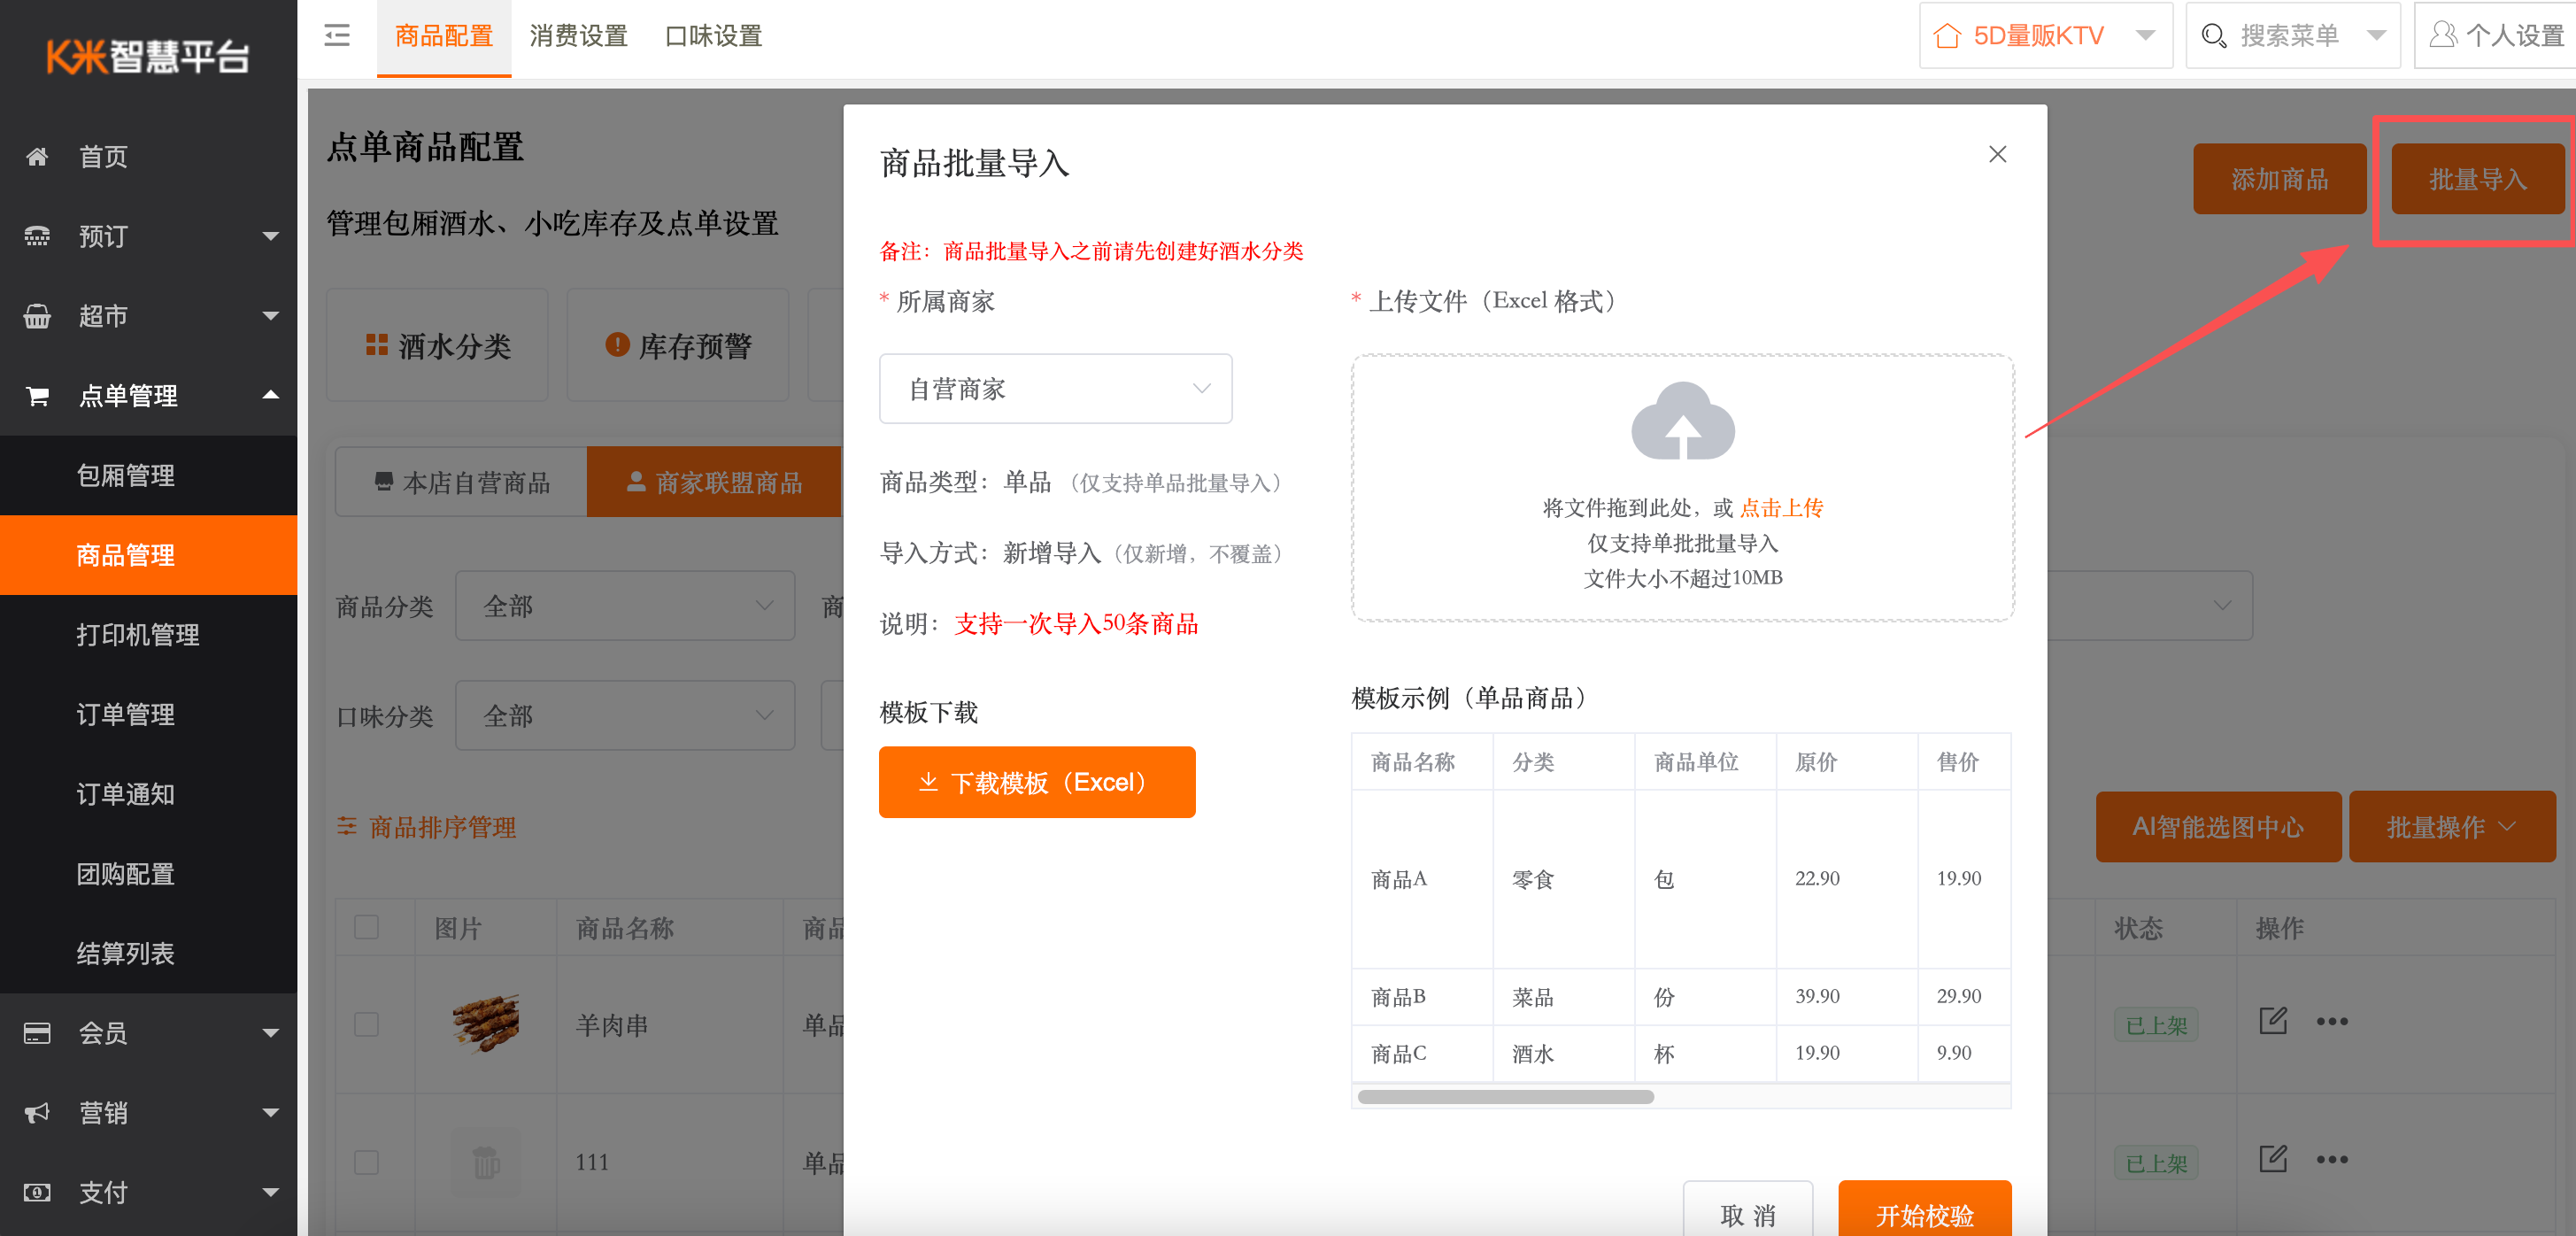Click the 超市 basket icon in the sidebar
This screenshot has height=1236, width=2576.
37,316
